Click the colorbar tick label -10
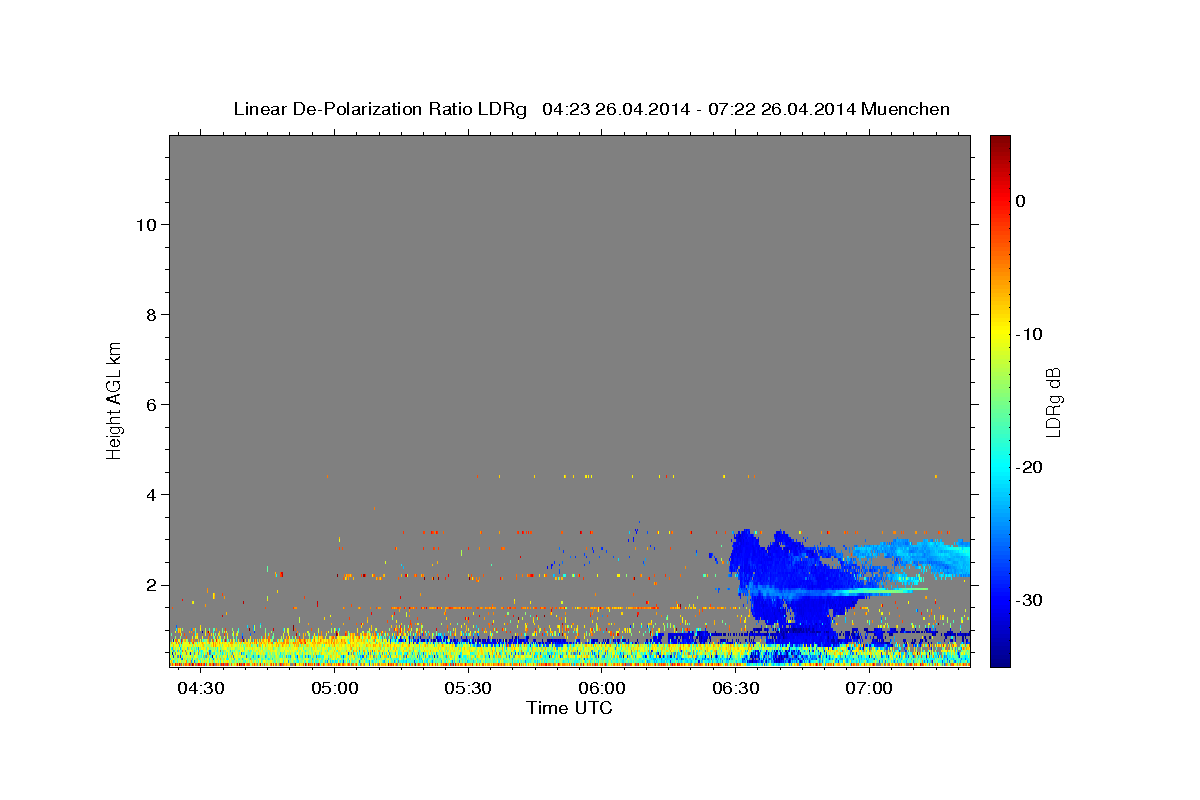This screenshot has height=800, width=1200. 1027,334
